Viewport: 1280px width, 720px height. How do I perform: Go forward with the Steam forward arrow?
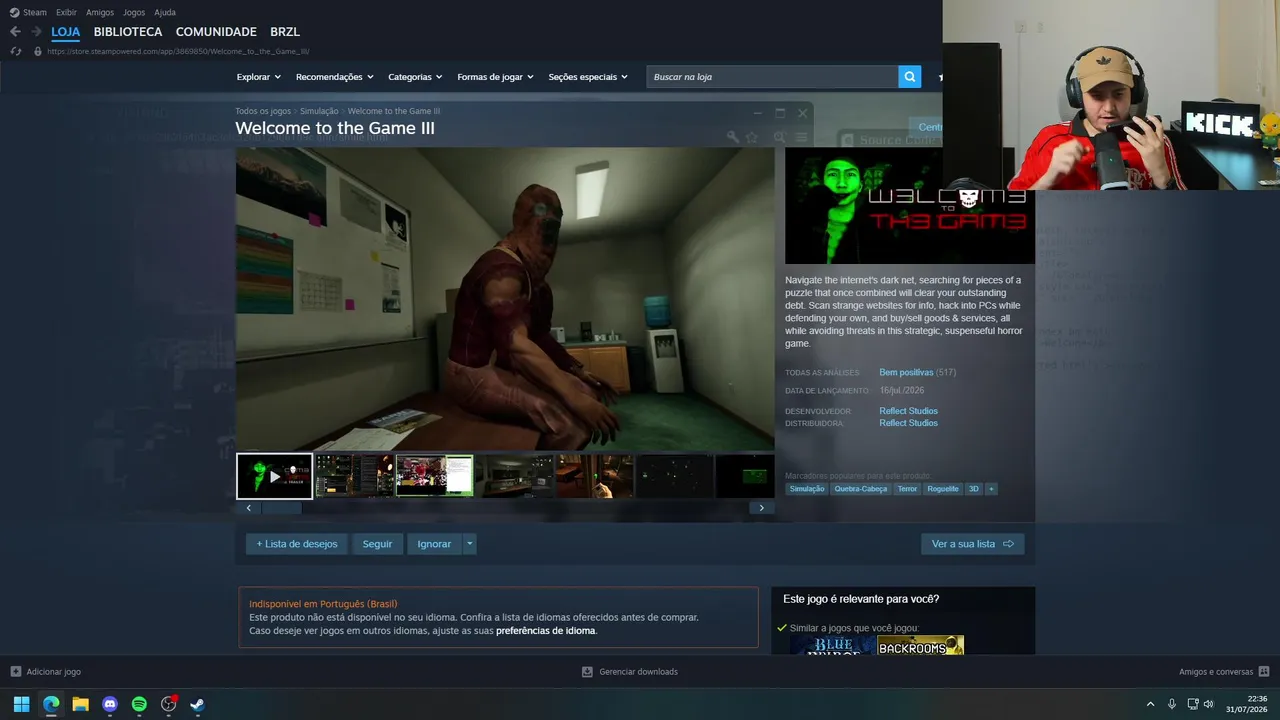(36, 32)
